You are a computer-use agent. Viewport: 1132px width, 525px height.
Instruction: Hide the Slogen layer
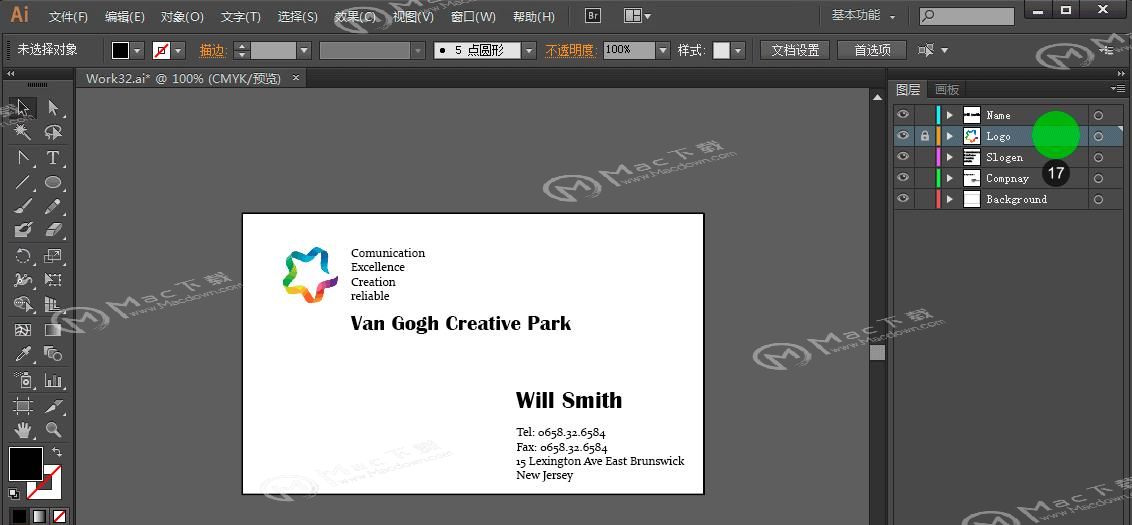pyautogui.click(x=902, y=157)
